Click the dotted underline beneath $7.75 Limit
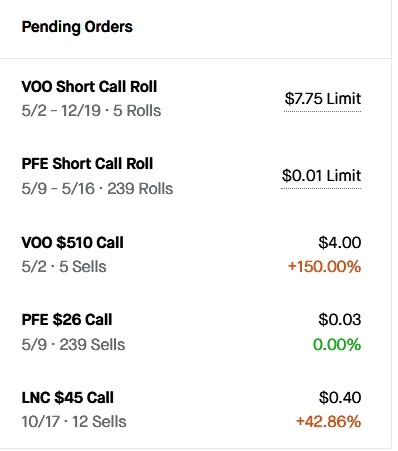This screenshot has height=451, width=398. (x=323, y=111)
